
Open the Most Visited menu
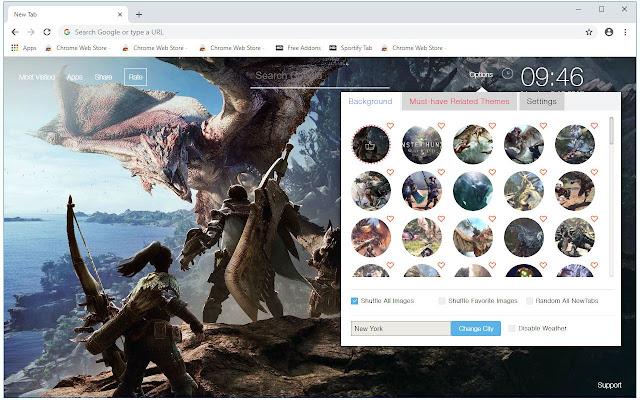click(x=37, y=77)
